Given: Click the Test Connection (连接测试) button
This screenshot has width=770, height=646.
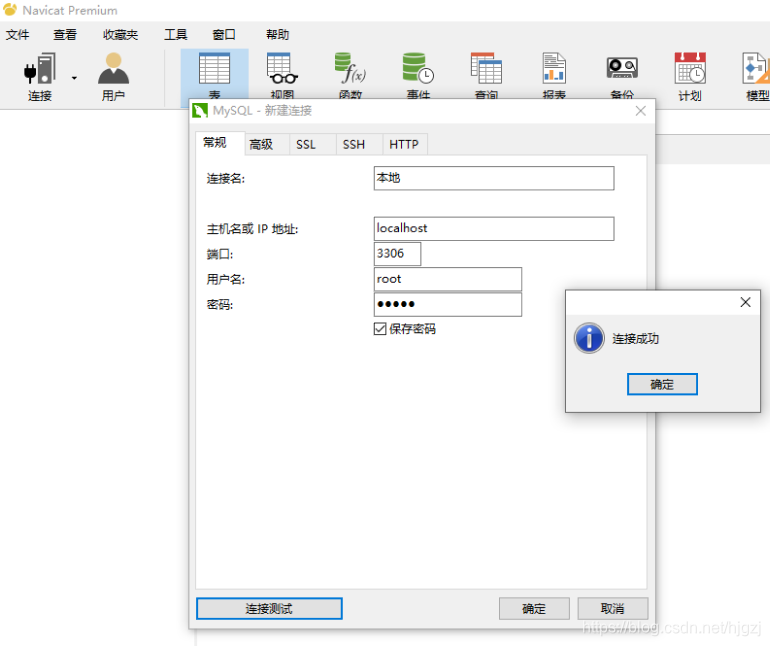Looking at the screenshot, I should (269, 609).
